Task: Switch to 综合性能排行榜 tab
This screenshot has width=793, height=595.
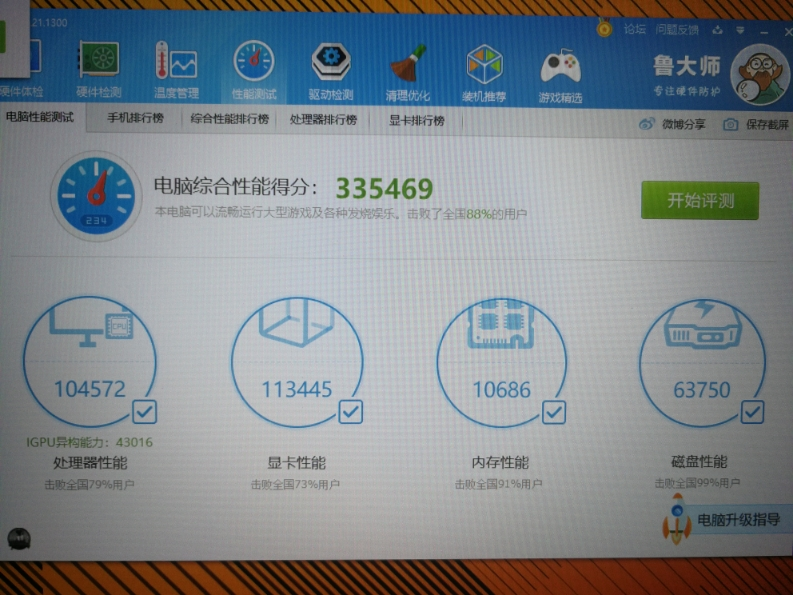Action: pos(229,119)
